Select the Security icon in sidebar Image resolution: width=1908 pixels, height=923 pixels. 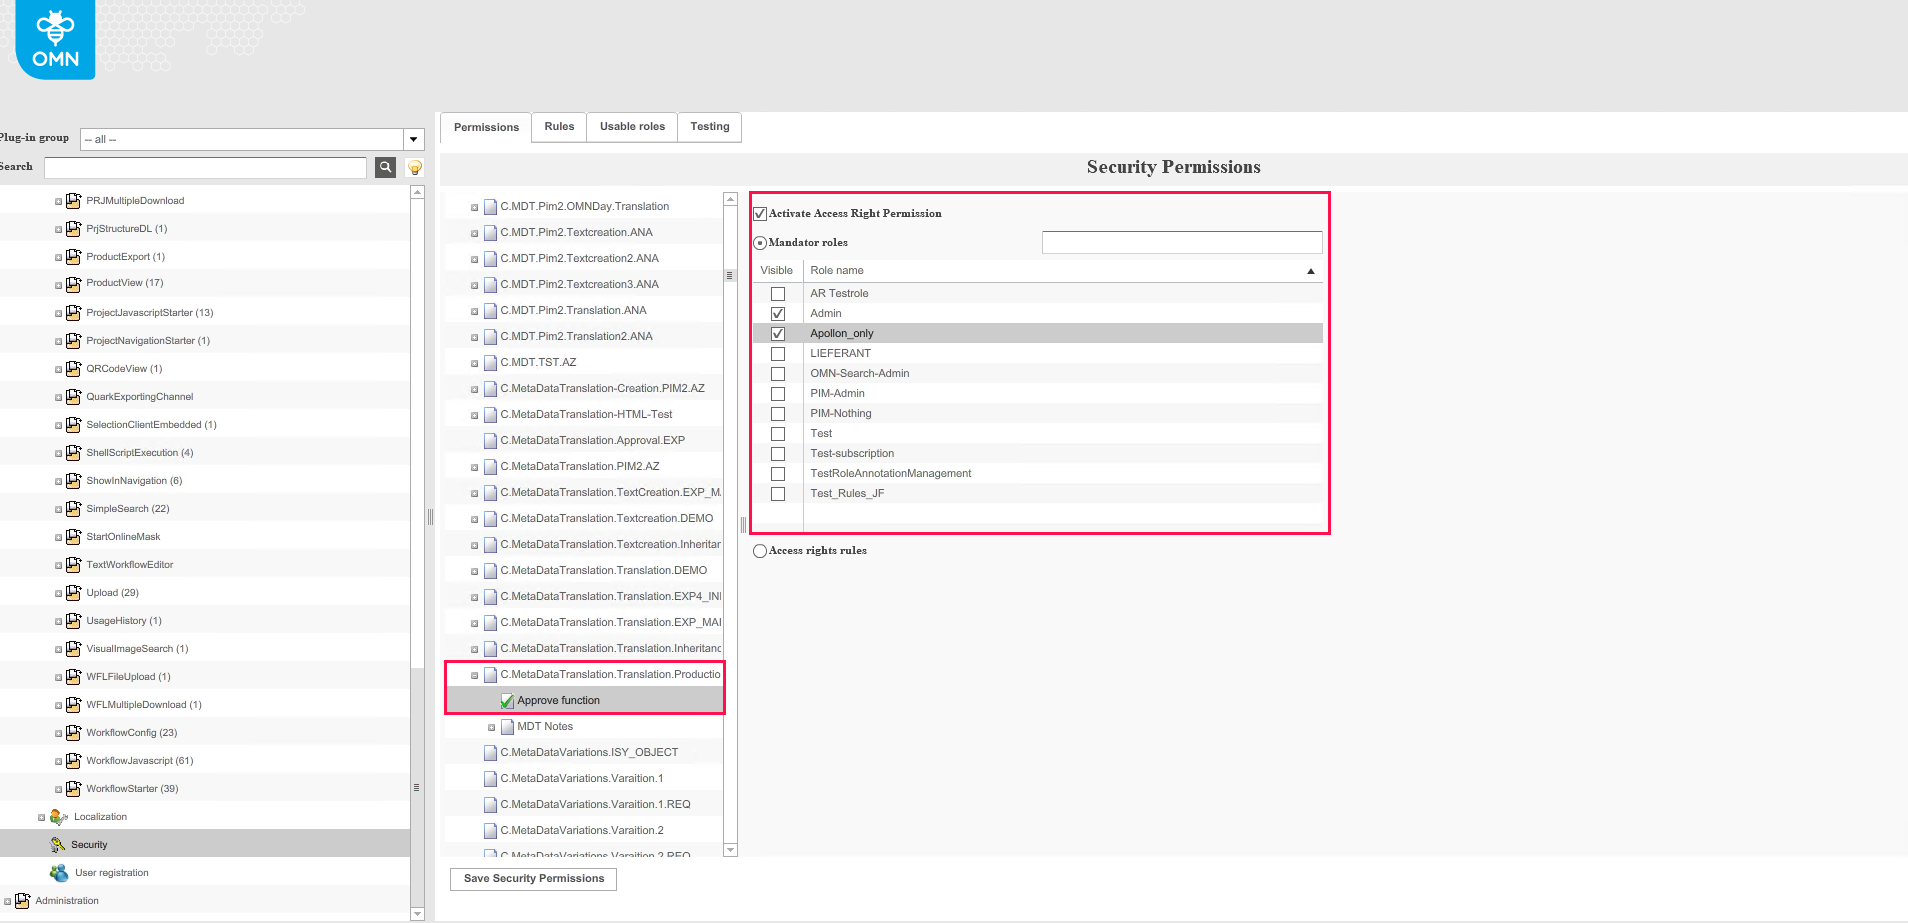[x=58, y=845]
